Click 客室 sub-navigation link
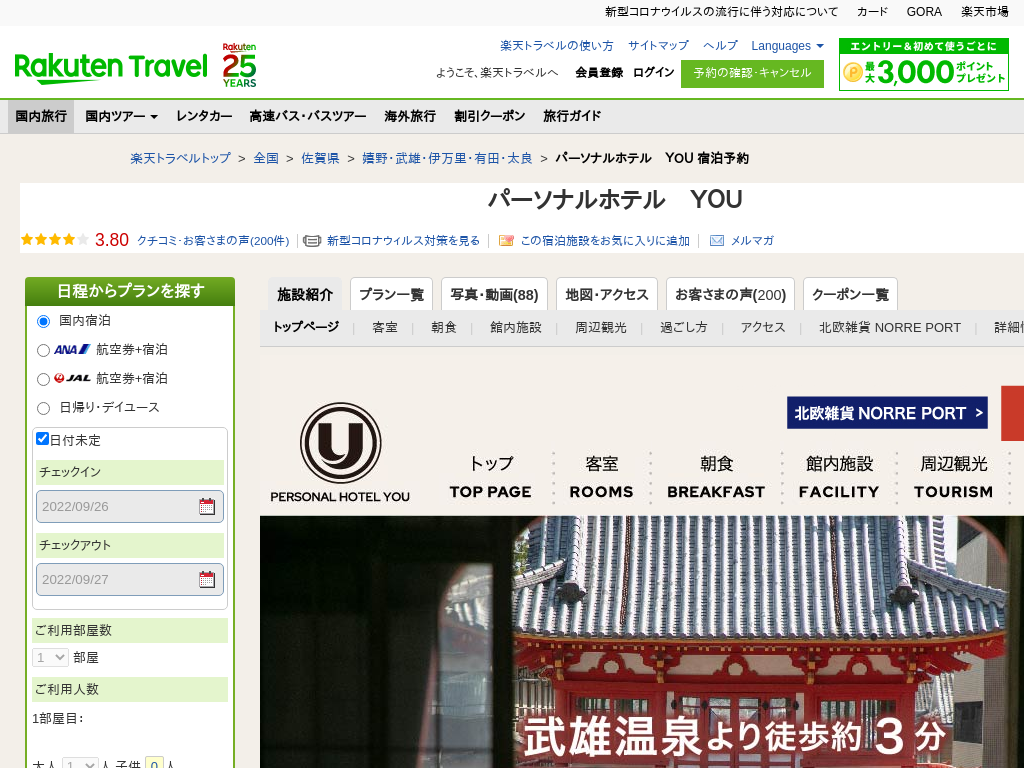 click(x=385, y=327)
